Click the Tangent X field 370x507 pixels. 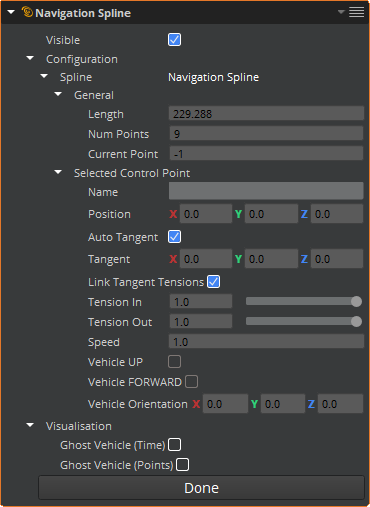pyautogui.click(x=206, y=259)
